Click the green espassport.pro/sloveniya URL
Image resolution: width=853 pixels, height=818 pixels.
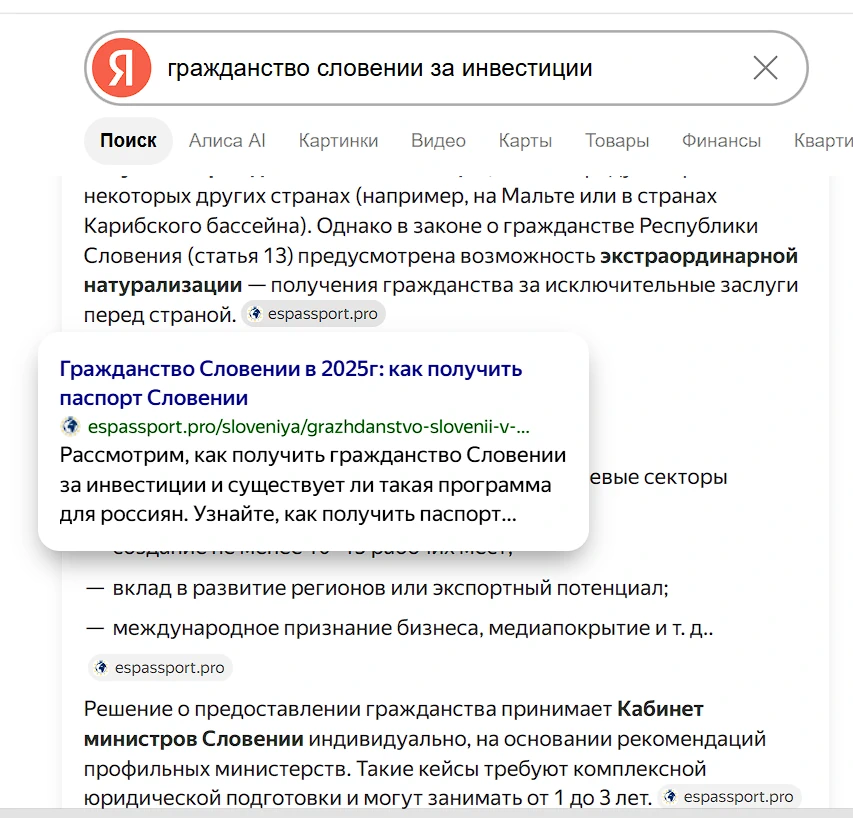pos(308,427)
